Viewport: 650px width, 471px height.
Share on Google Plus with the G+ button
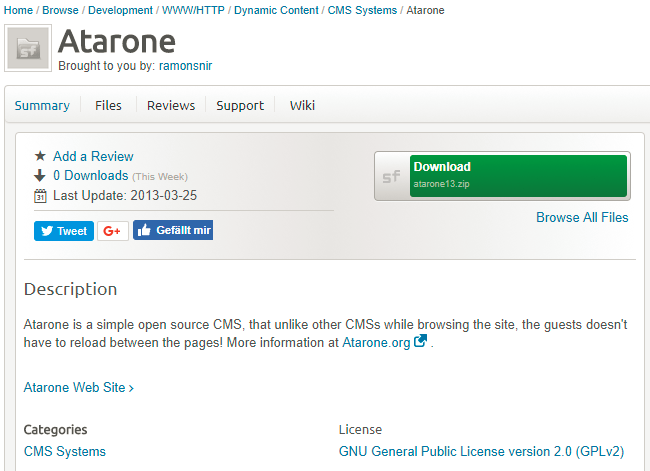113,231
